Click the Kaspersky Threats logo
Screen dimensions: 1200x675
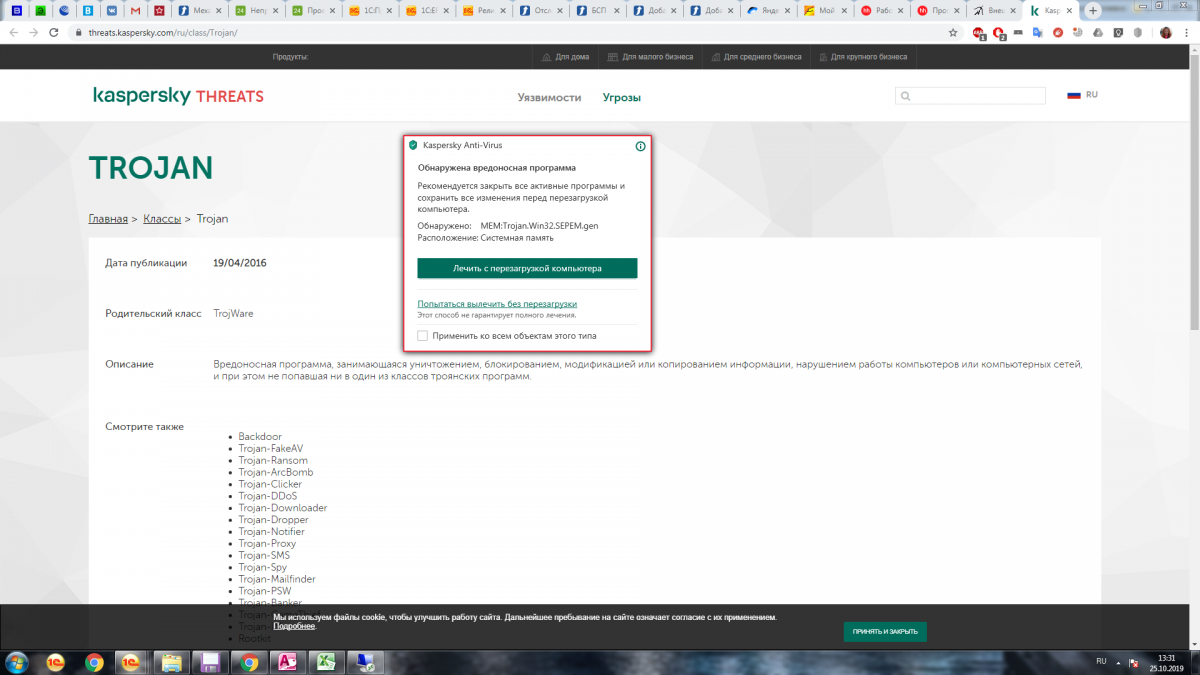(x=178, y=96)
